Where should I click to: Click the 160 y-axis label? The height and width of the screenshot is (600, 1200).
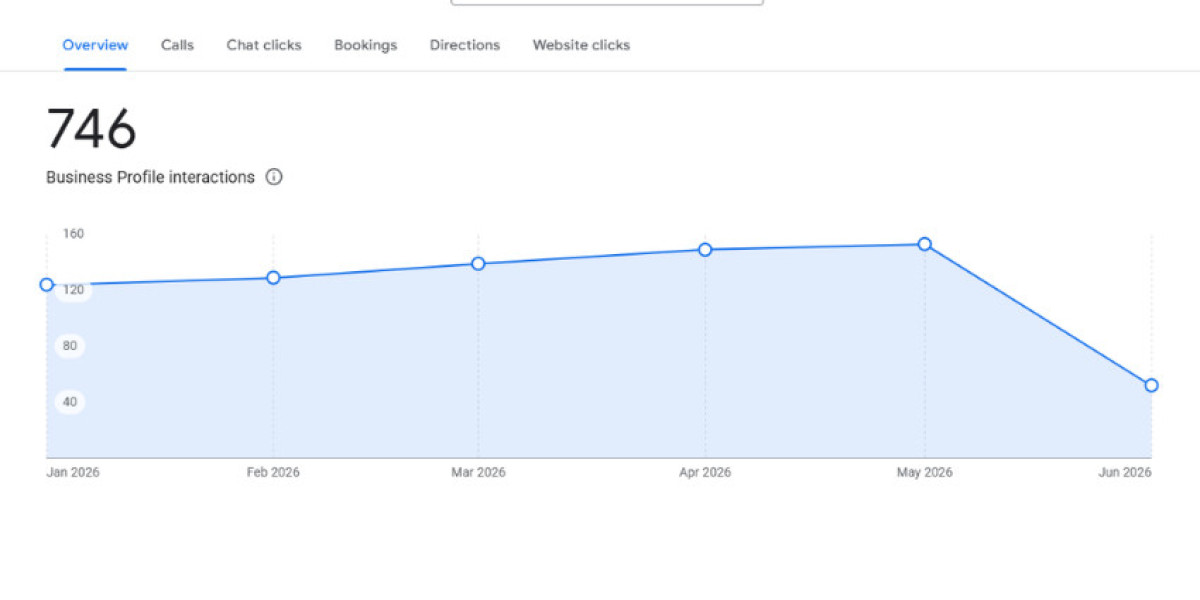coord(73,234)
